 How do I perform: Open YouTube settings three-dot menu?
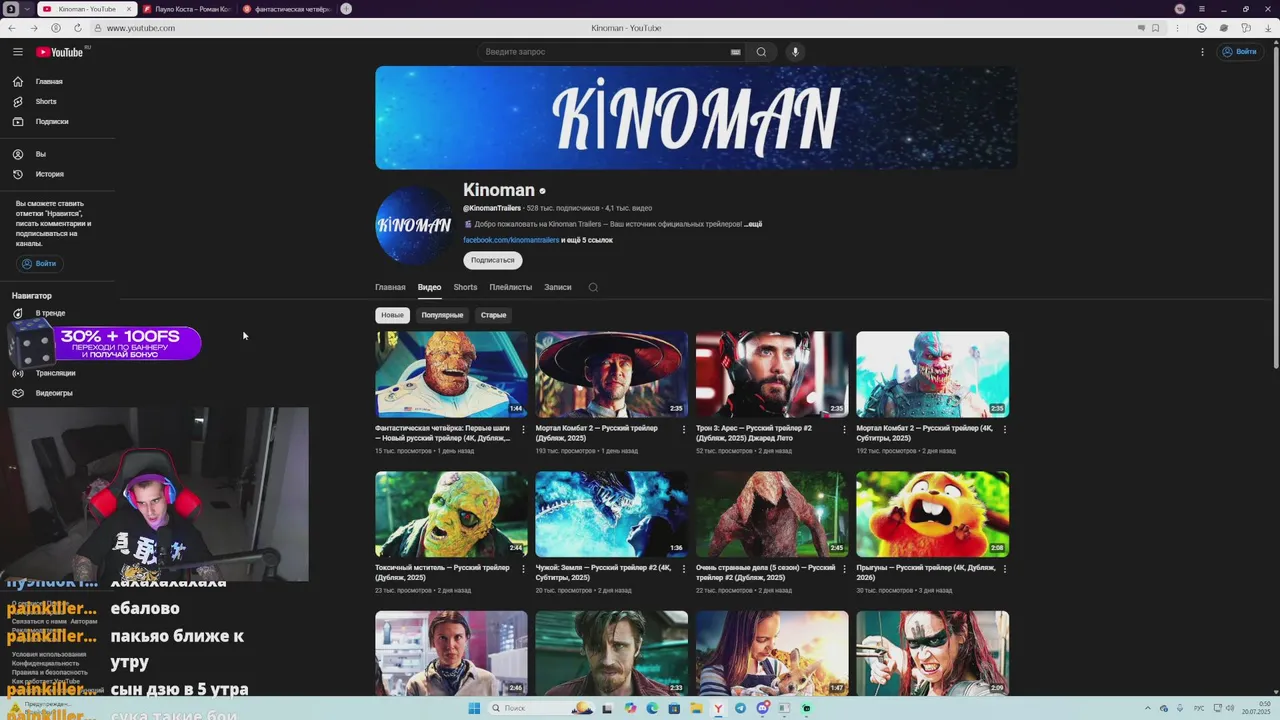coord(1202,52)
